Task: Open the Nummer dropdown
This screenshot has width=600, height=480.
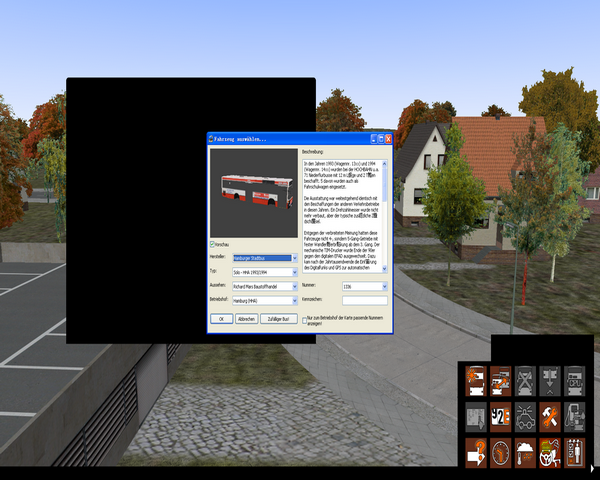Action: tap(385, 286)
